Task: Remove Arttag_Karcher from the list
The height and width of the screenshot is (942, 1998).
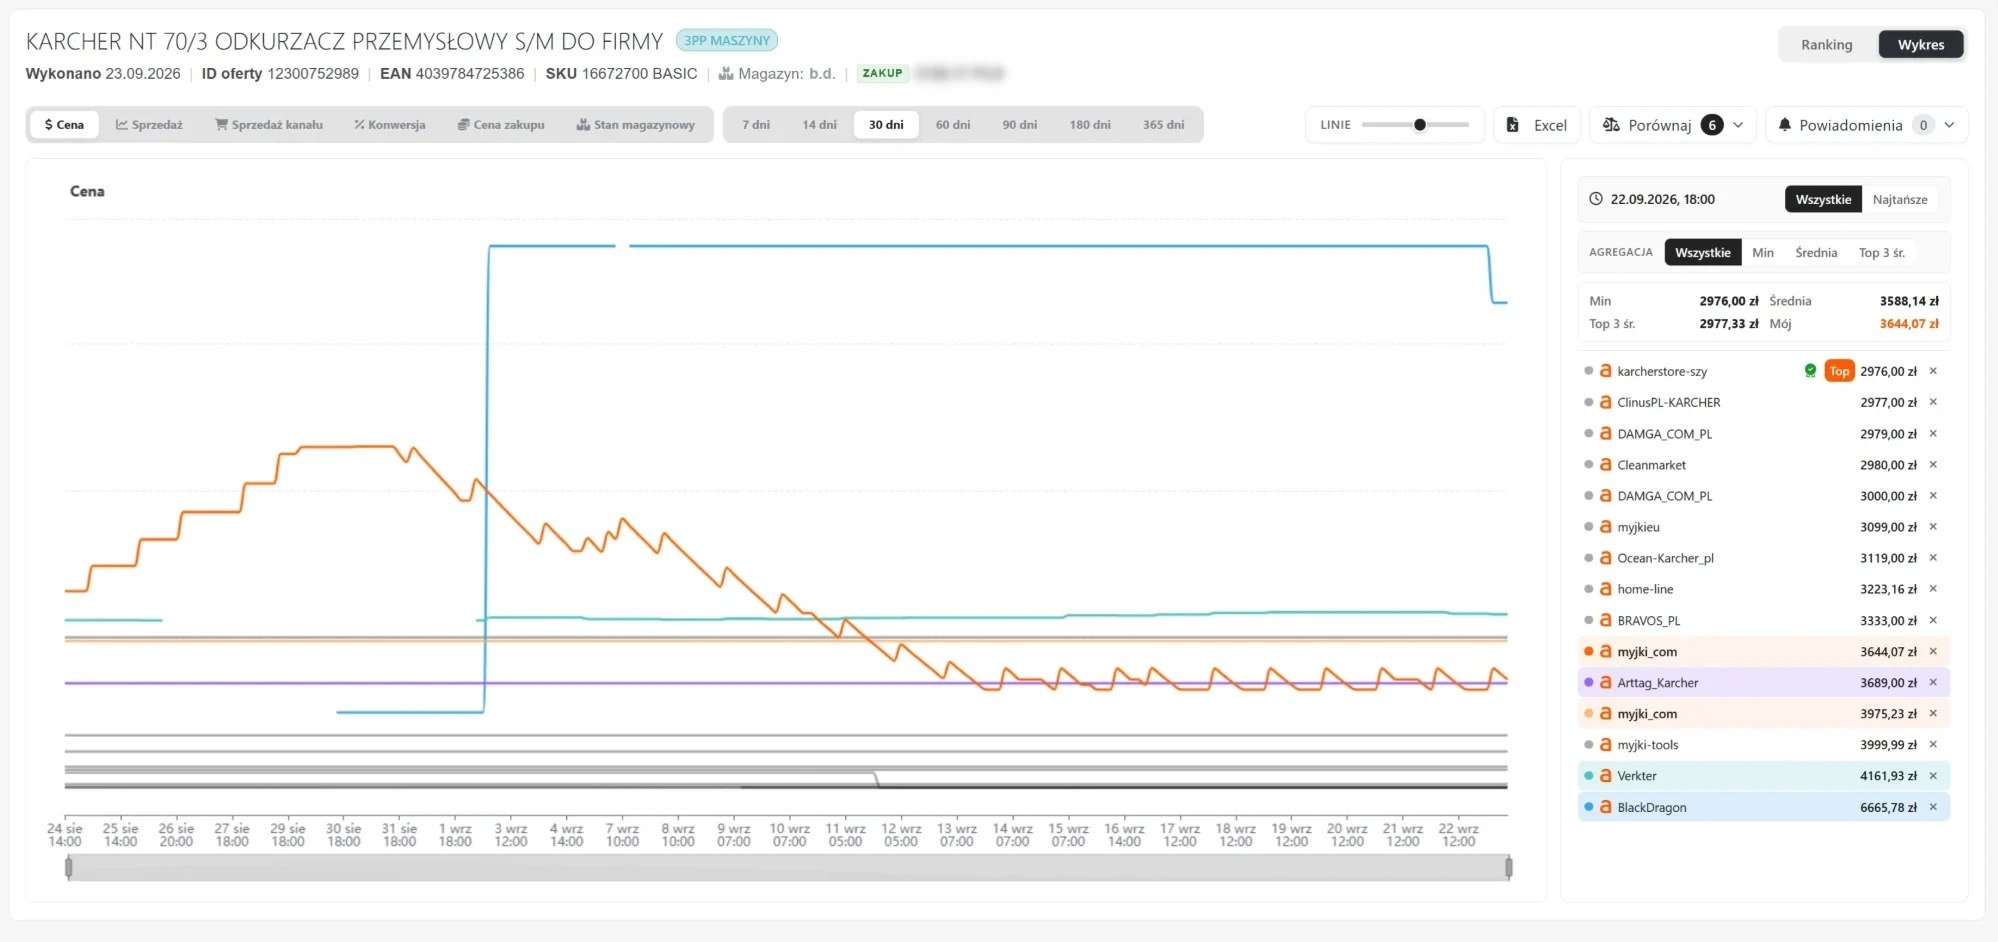Action: coord(1933,683)
